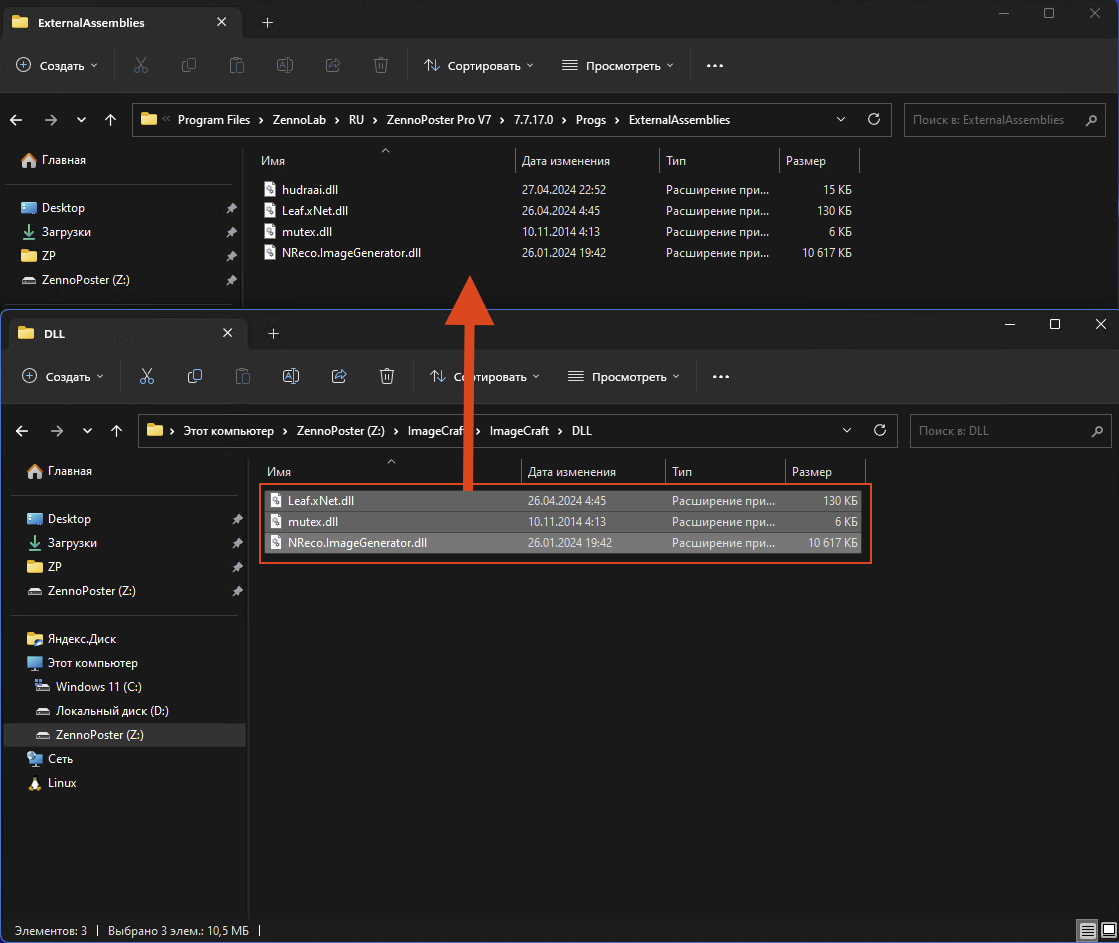Click ZennoLab in the breadcrumb path
Screen dimensions: 1119x943
[299, 120]
